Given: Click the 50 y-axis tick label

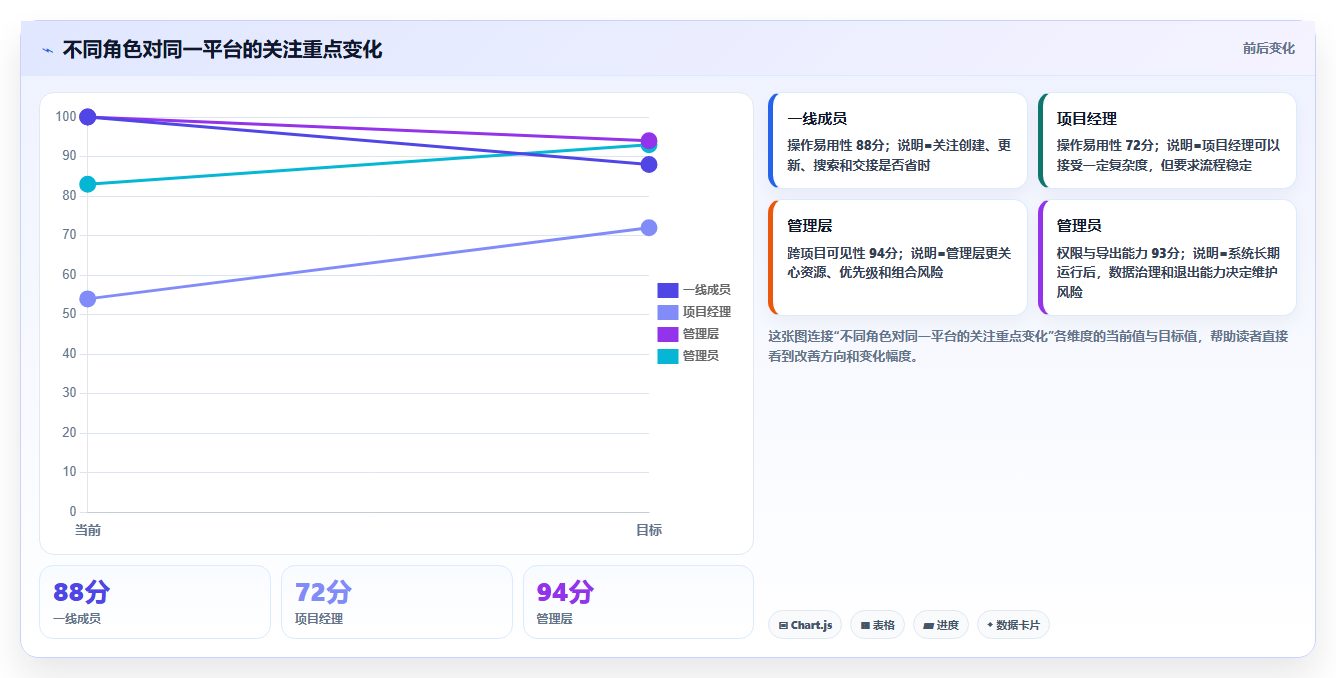Looking at the screenshot, I should 70,314.
